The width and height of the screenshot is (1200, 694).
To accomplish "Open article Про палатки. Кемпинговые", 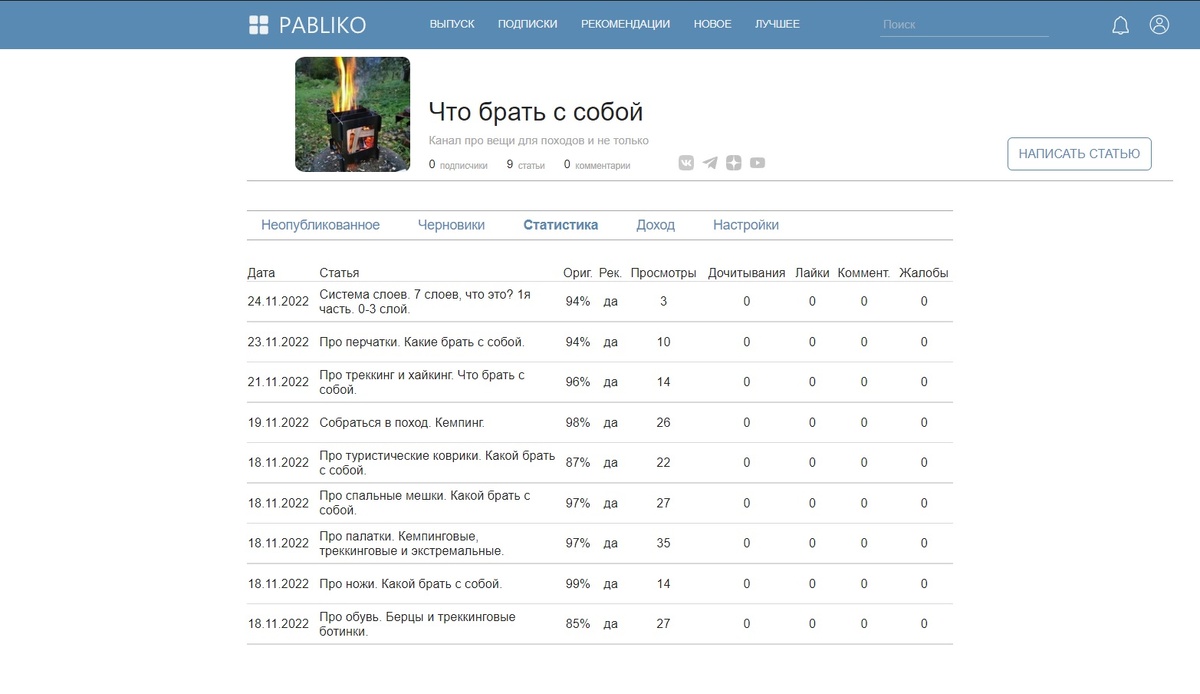I will tap(412, 543).
